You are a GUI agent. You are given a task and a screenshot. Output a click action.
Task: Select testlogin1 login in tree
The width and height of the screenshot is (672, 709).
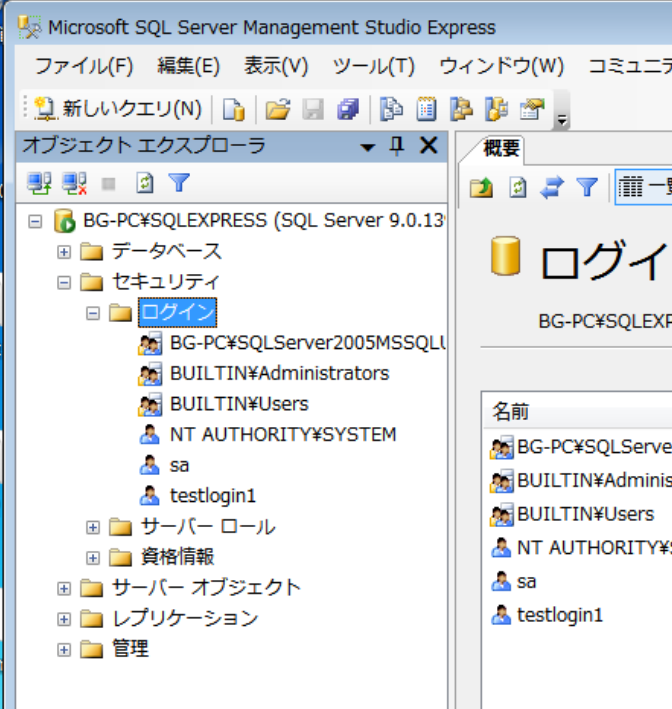pos(213,496)
